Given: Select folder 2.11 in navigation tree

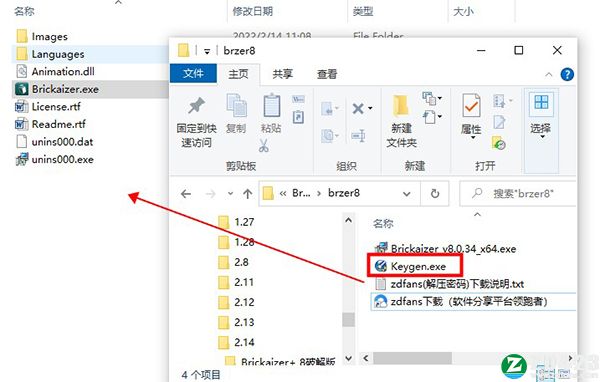Looking at the screenshot, I should click(236, 282).
